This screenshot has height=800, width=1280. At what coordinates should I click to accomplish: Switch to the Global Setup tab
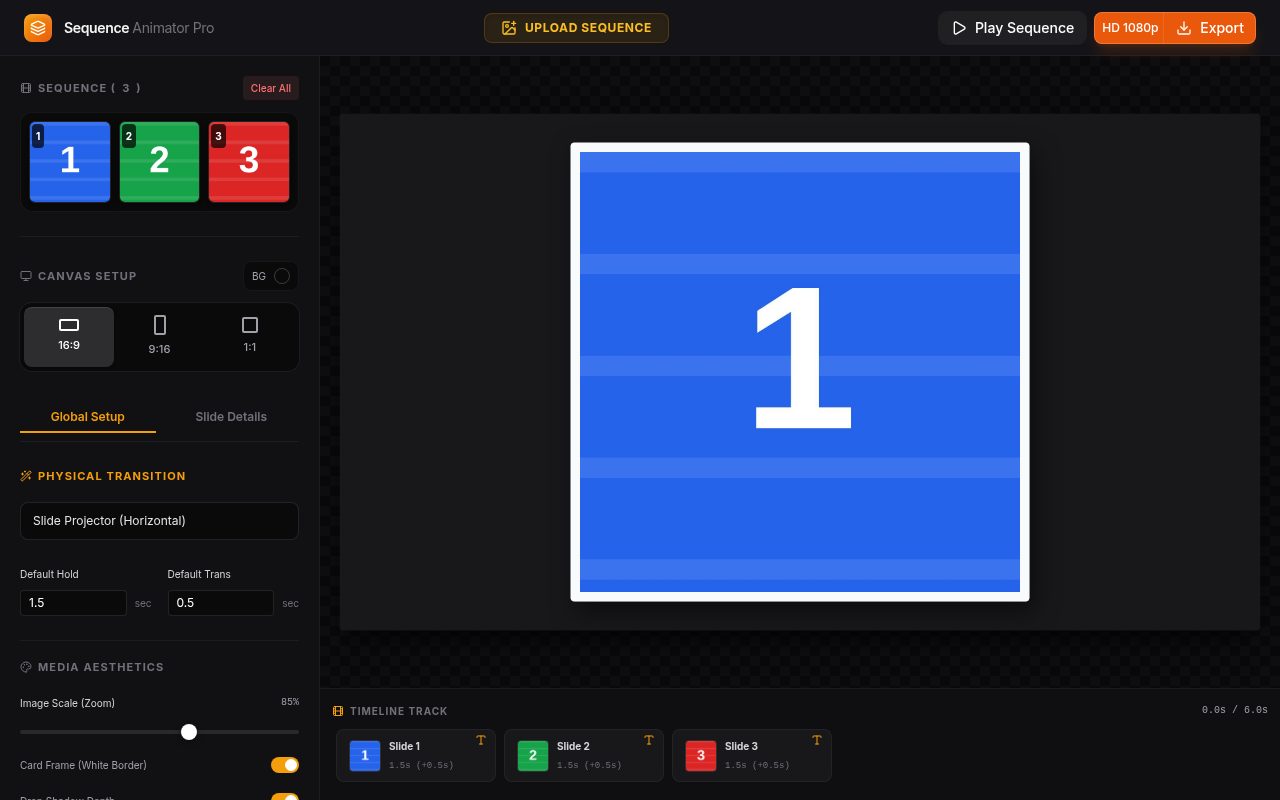click(x=88, y=417)
